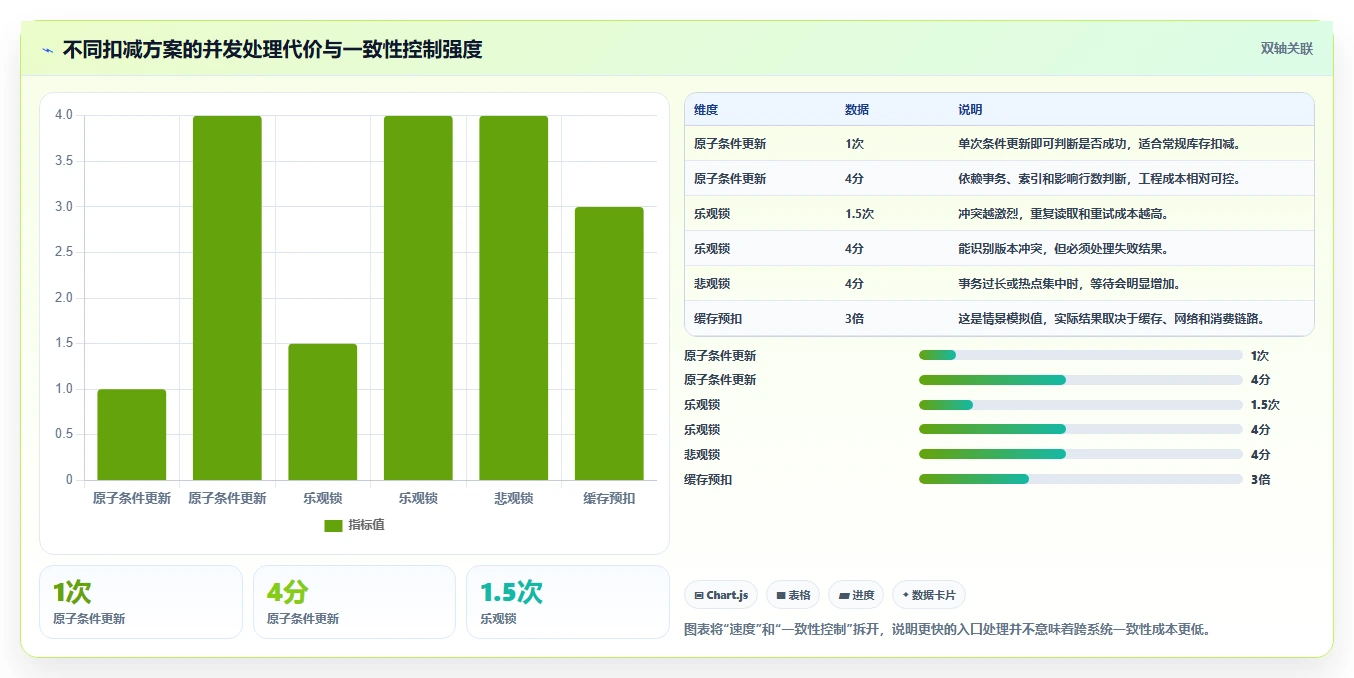1354x678 pixels.
Task: Click the 悲观锁 label in the progress list
Action: (702, 455)
